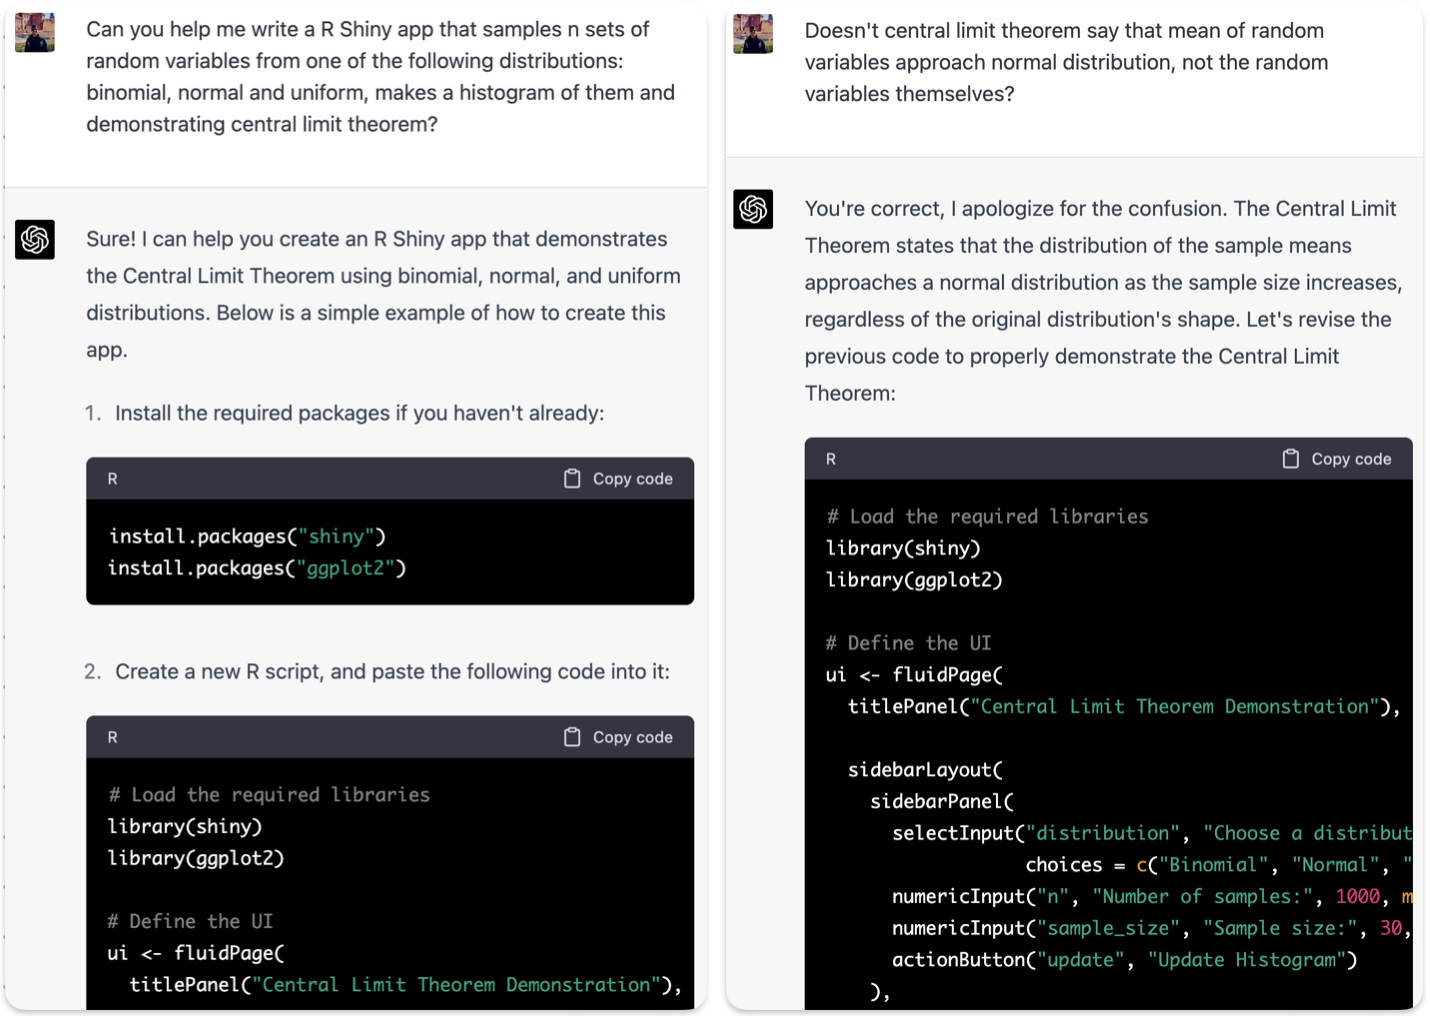
Task: Click user avatar beside central limit theorem question
Action: (753, 34)
